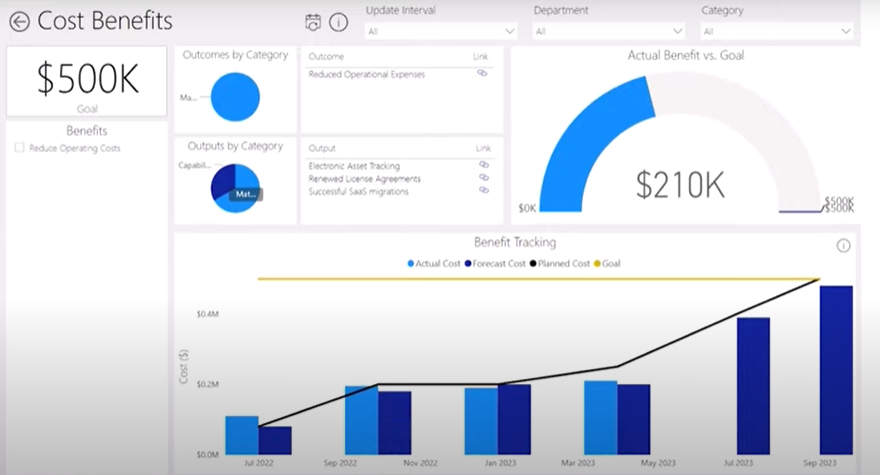Open link icon for Successful SaaS migrations

484,190
